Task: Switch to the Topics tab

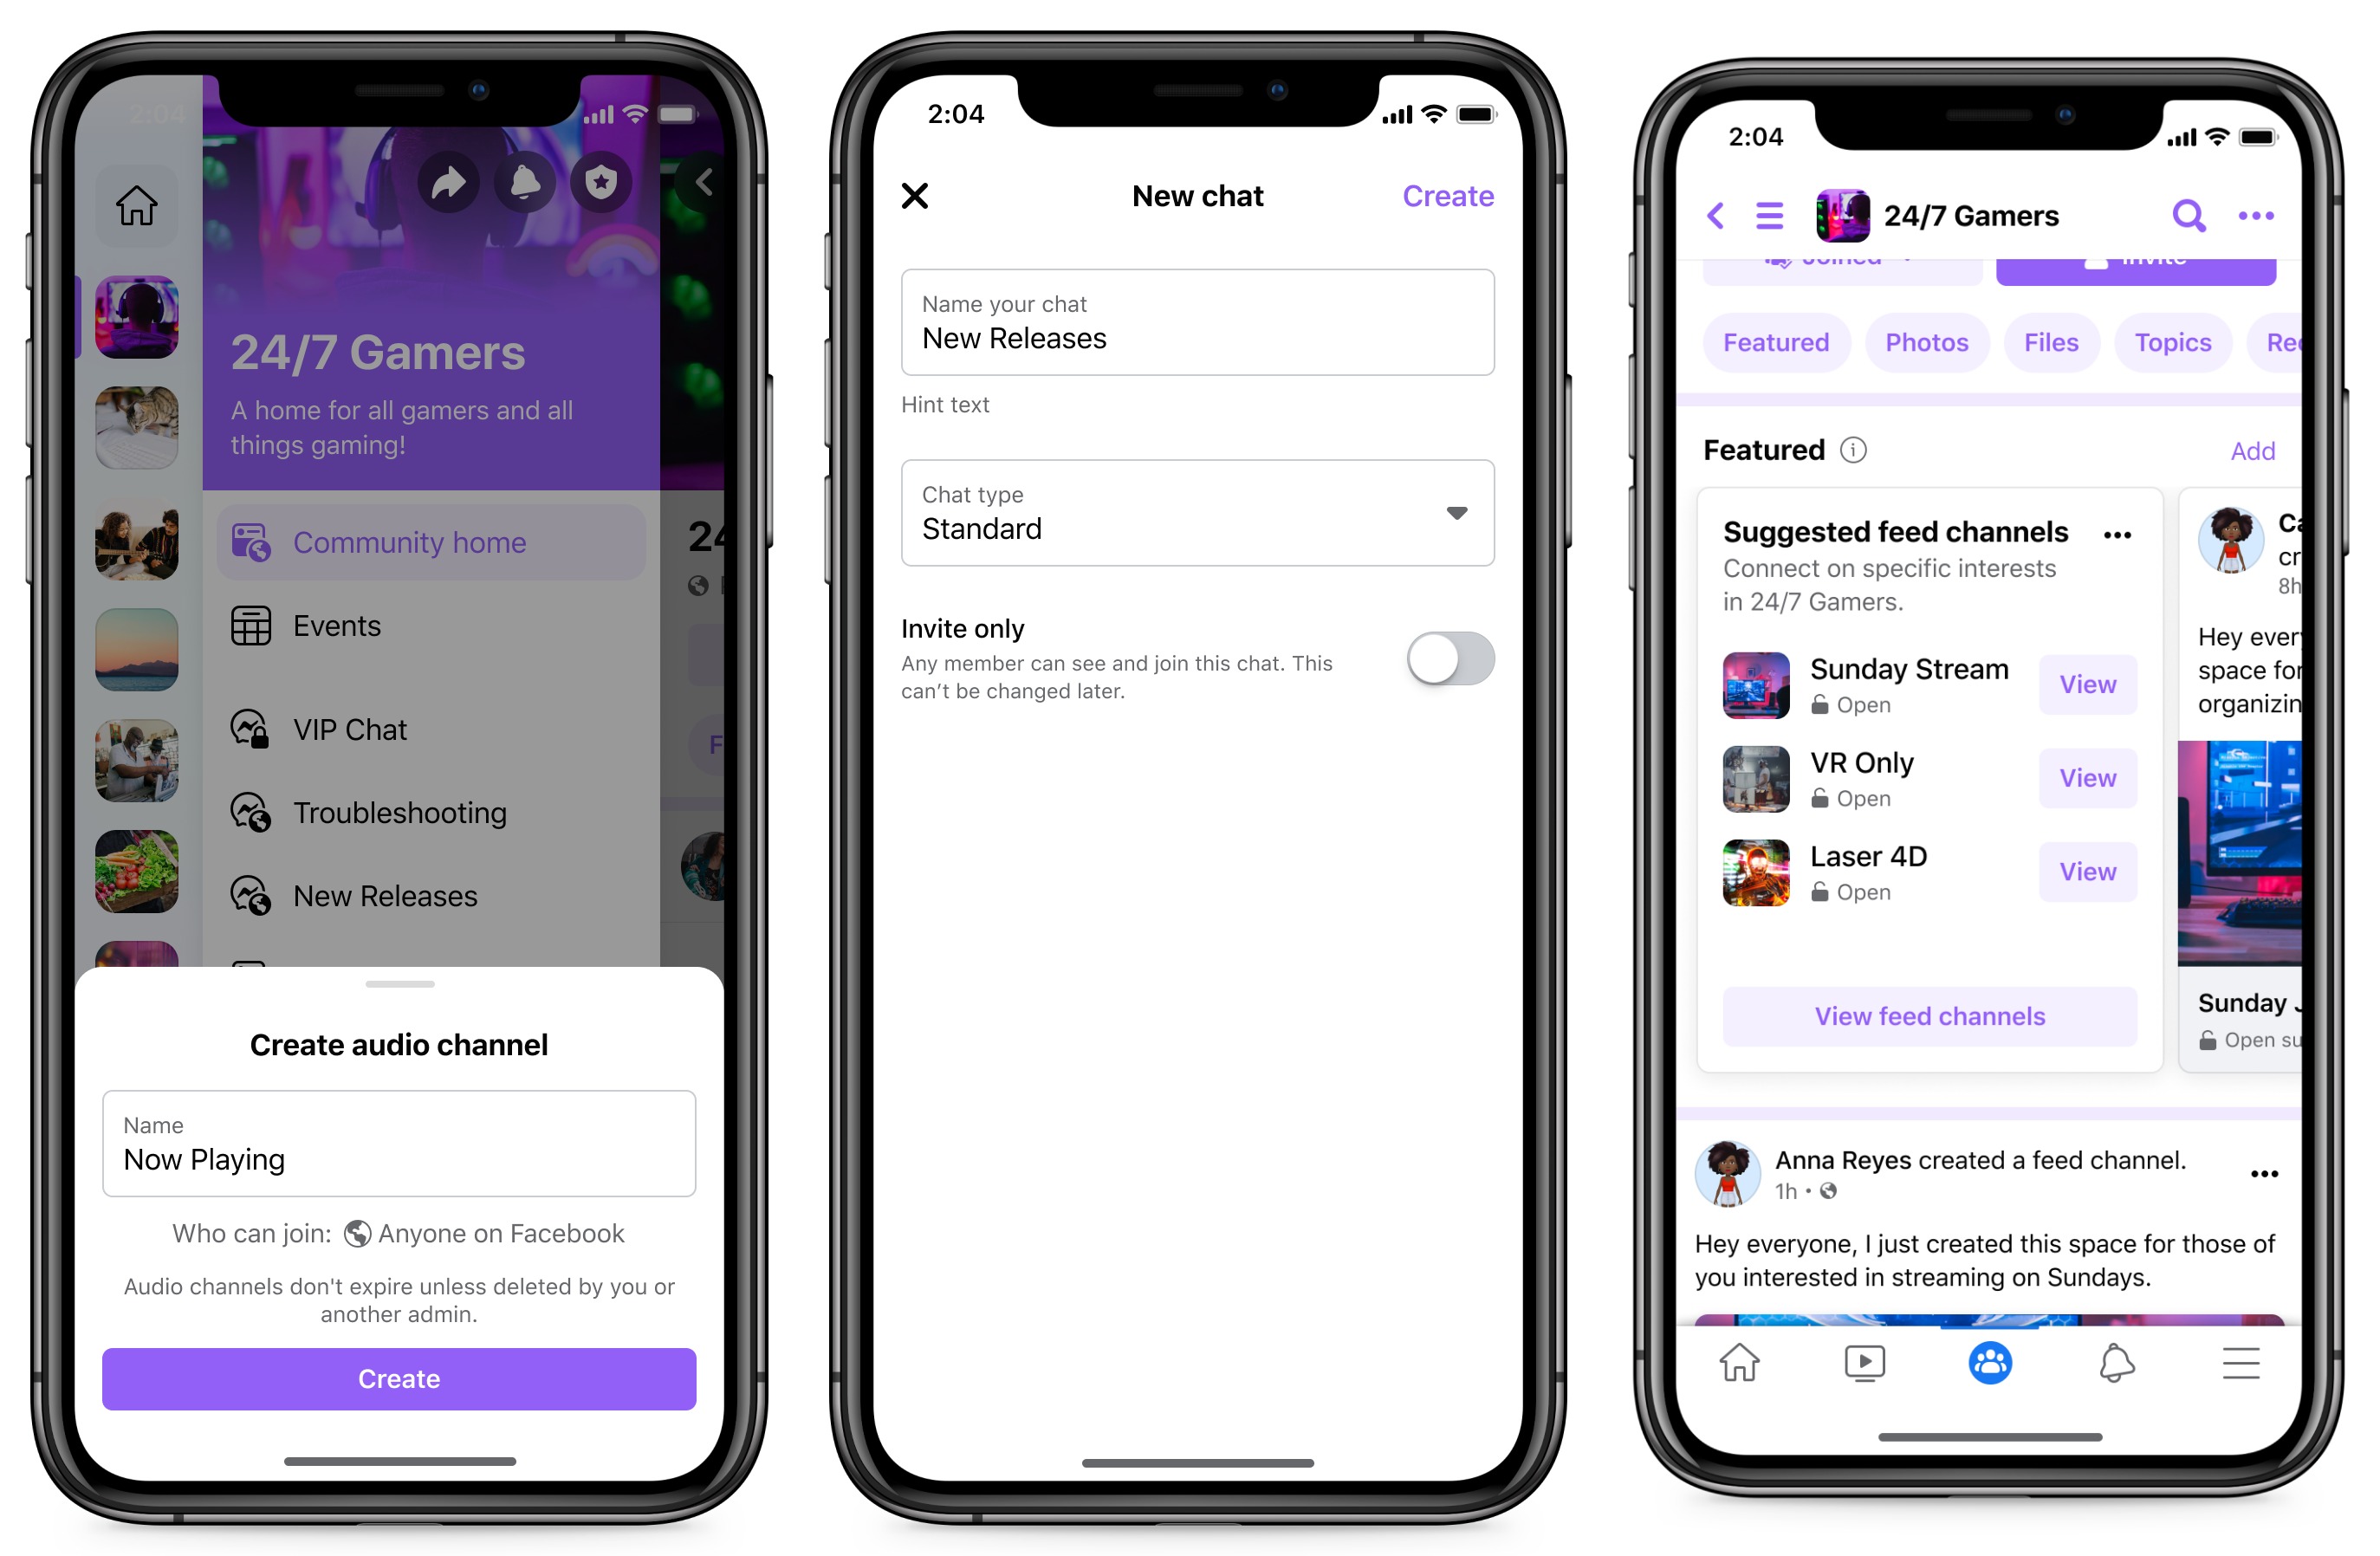Action: 2174,342
